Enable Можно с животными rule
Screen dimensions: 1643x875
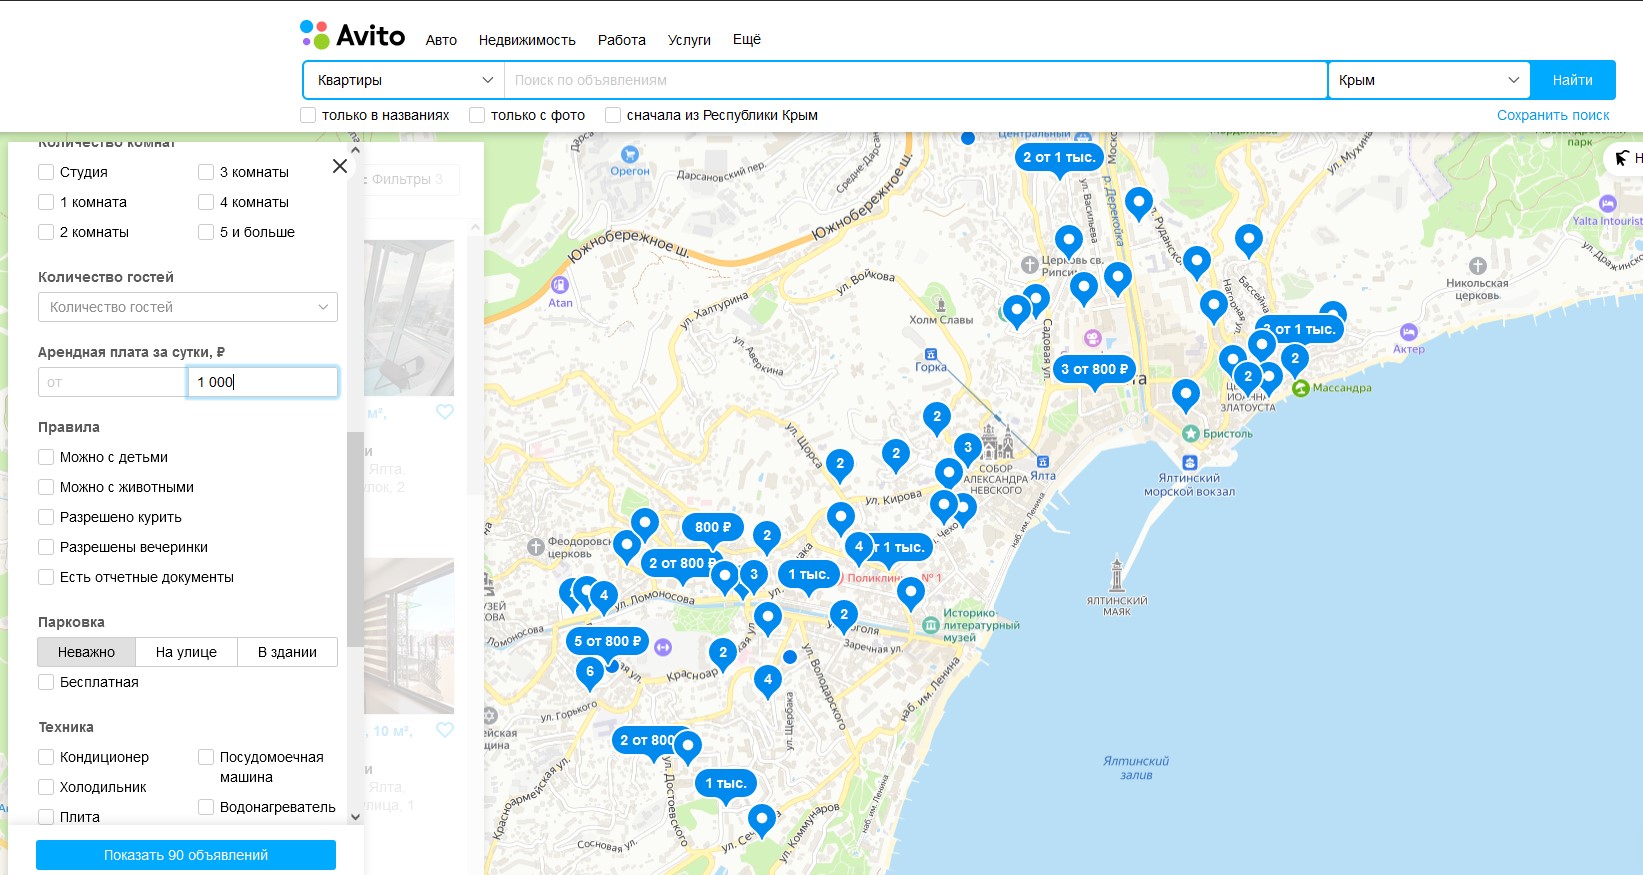(46, 487)
